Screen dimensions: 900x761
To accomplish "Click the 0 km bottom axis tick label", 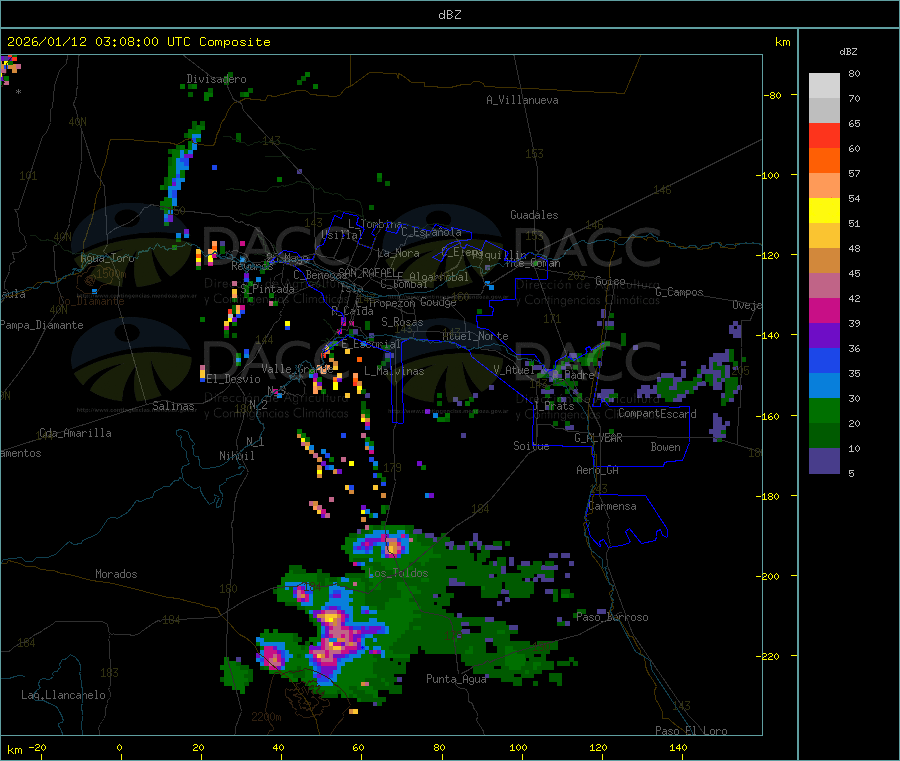I will coord(119,747).
